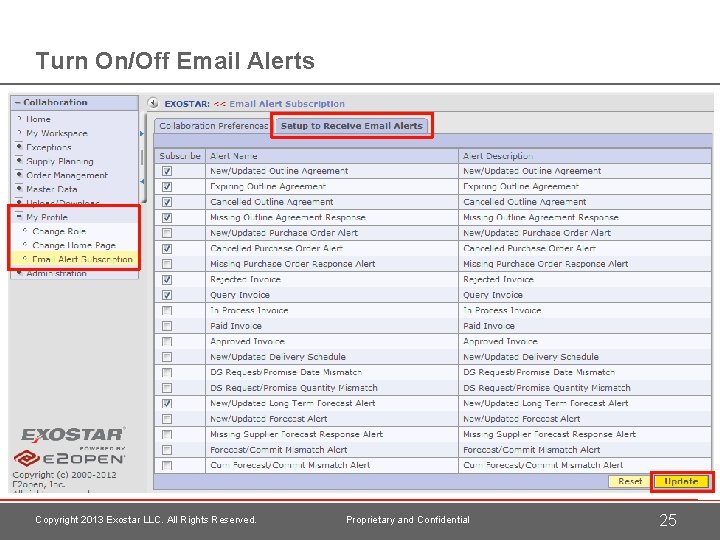The width and height of the screenshot is (720, 540).
Task: Click the Alert Name column header
Action: 332,156
